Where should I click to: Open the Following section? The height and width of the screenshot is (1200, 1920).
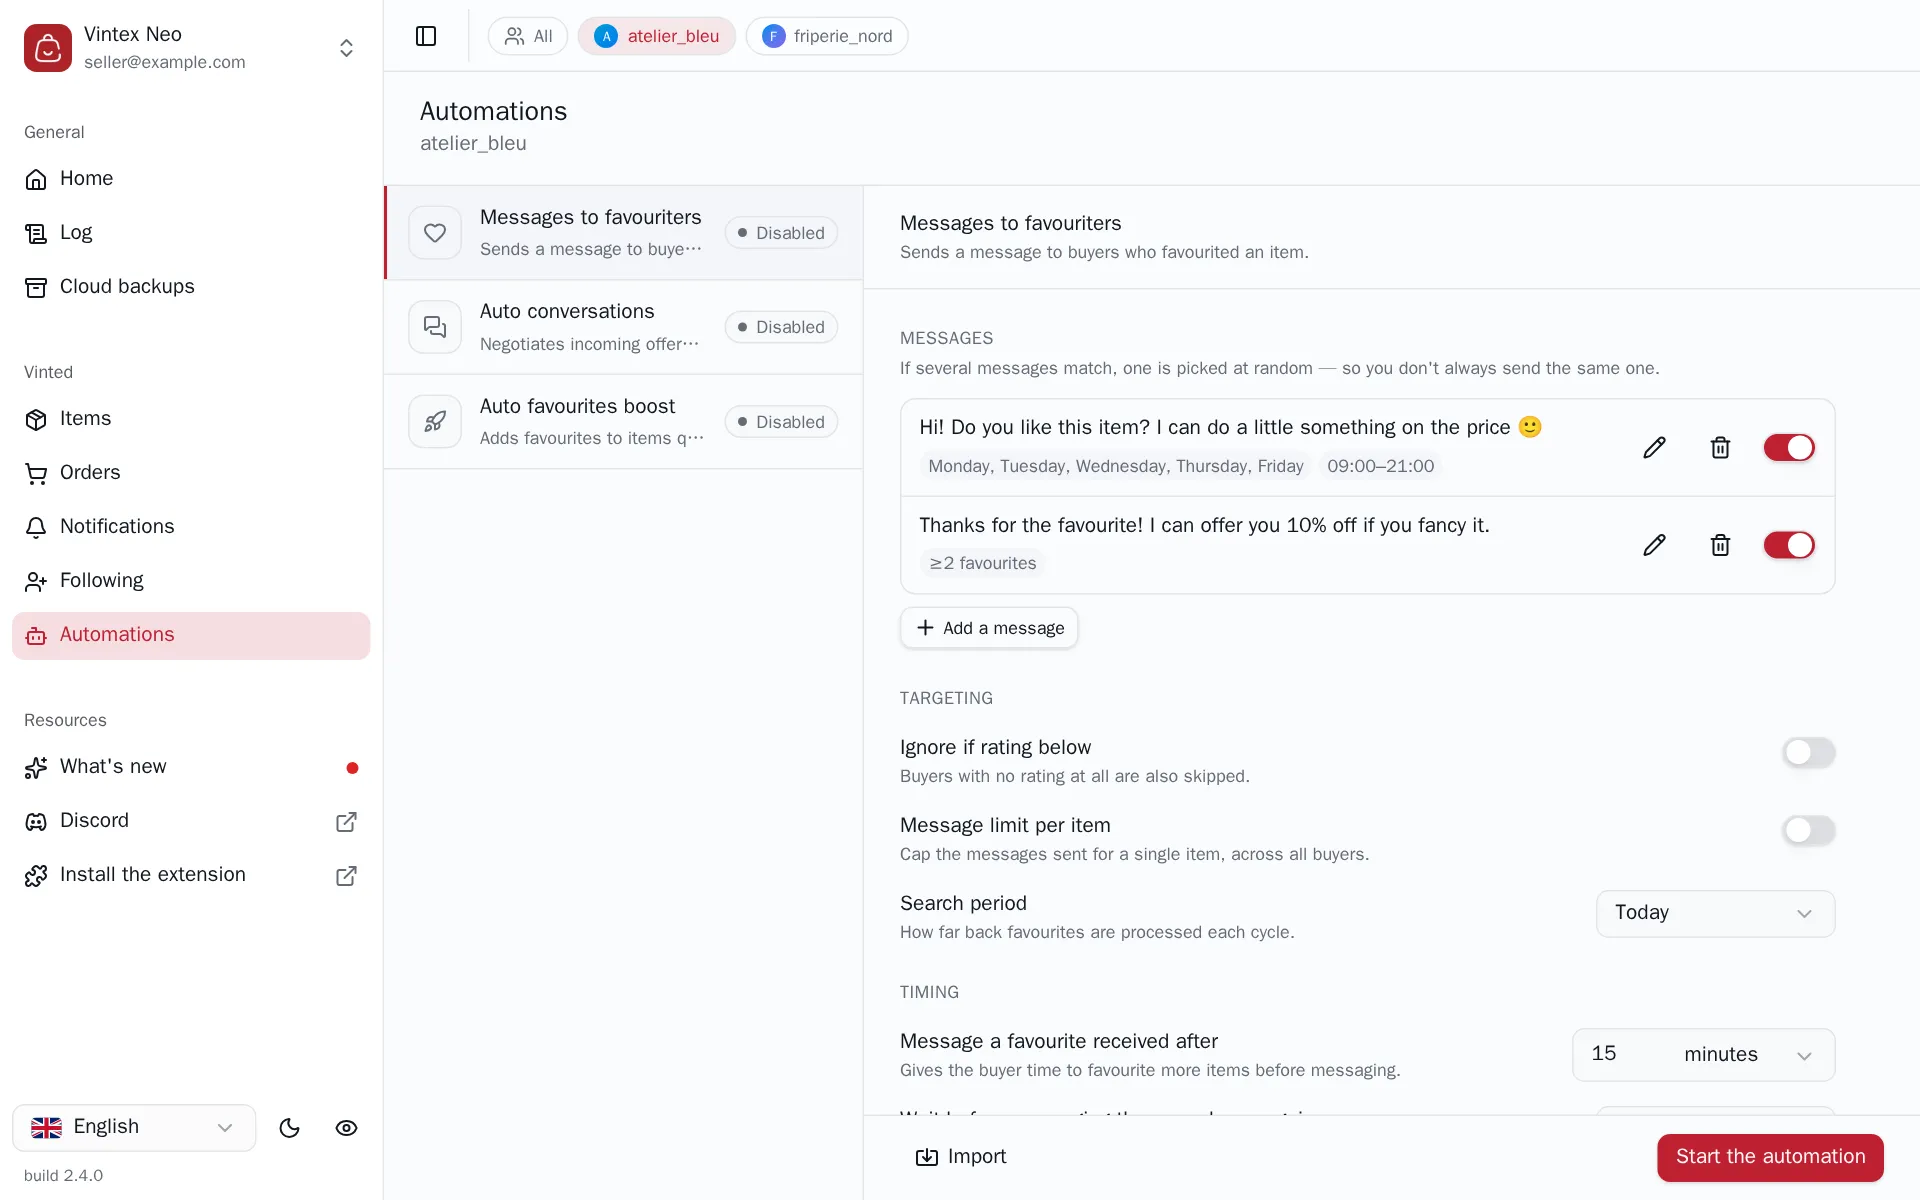191,581
